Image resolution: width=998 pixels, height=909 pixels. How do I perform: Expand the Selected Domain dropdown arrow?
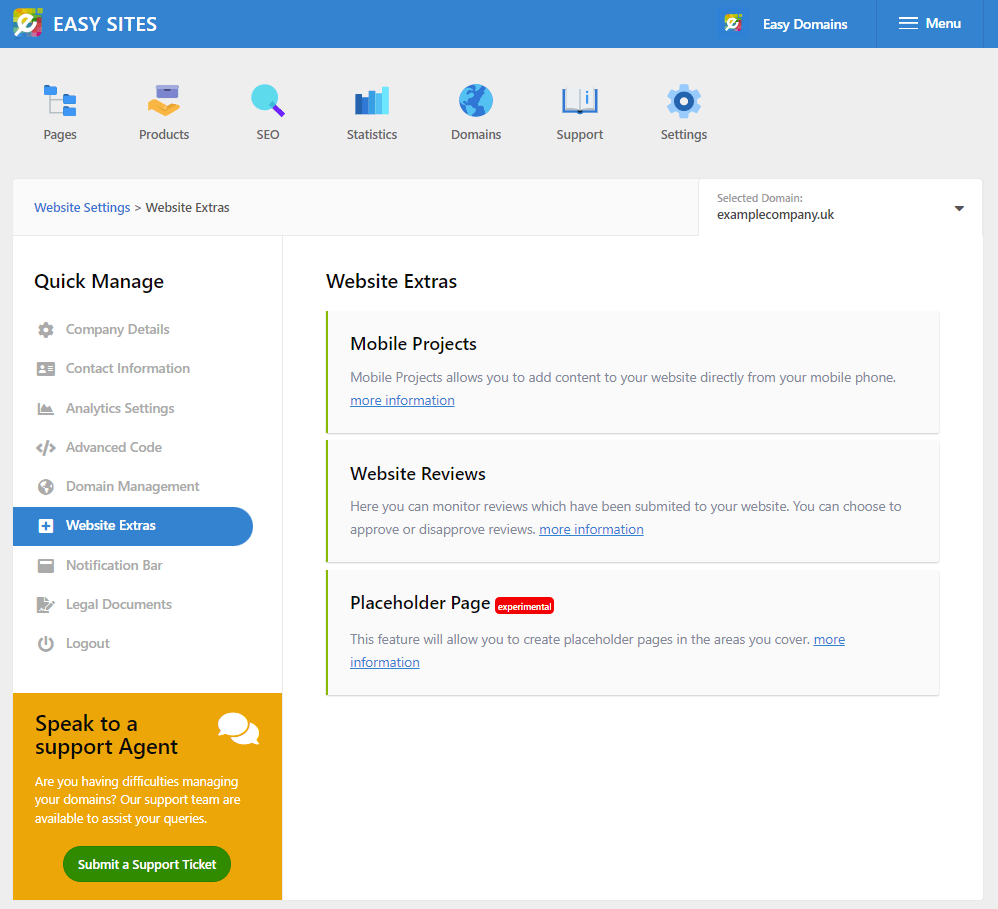coord(959,208)
